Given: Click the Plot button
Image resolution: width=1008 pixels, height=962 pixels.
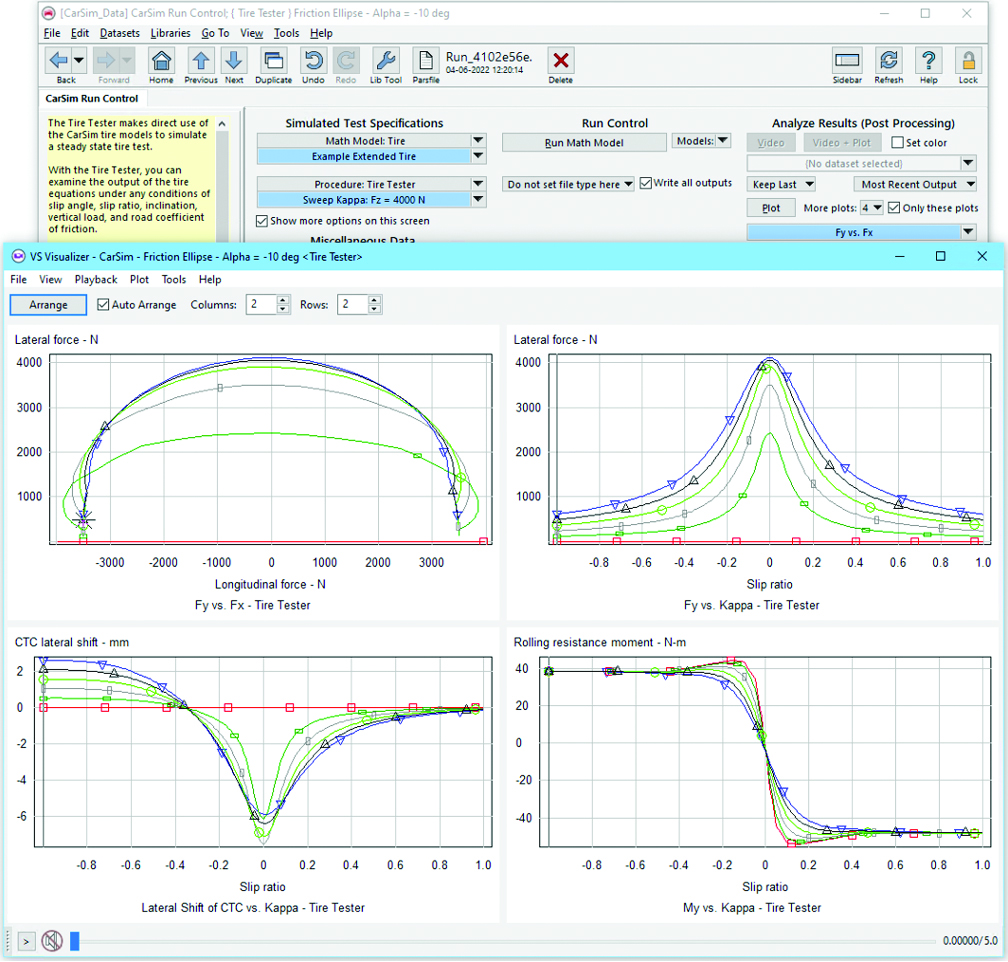Looking at the screenshot, I should 771,208.
